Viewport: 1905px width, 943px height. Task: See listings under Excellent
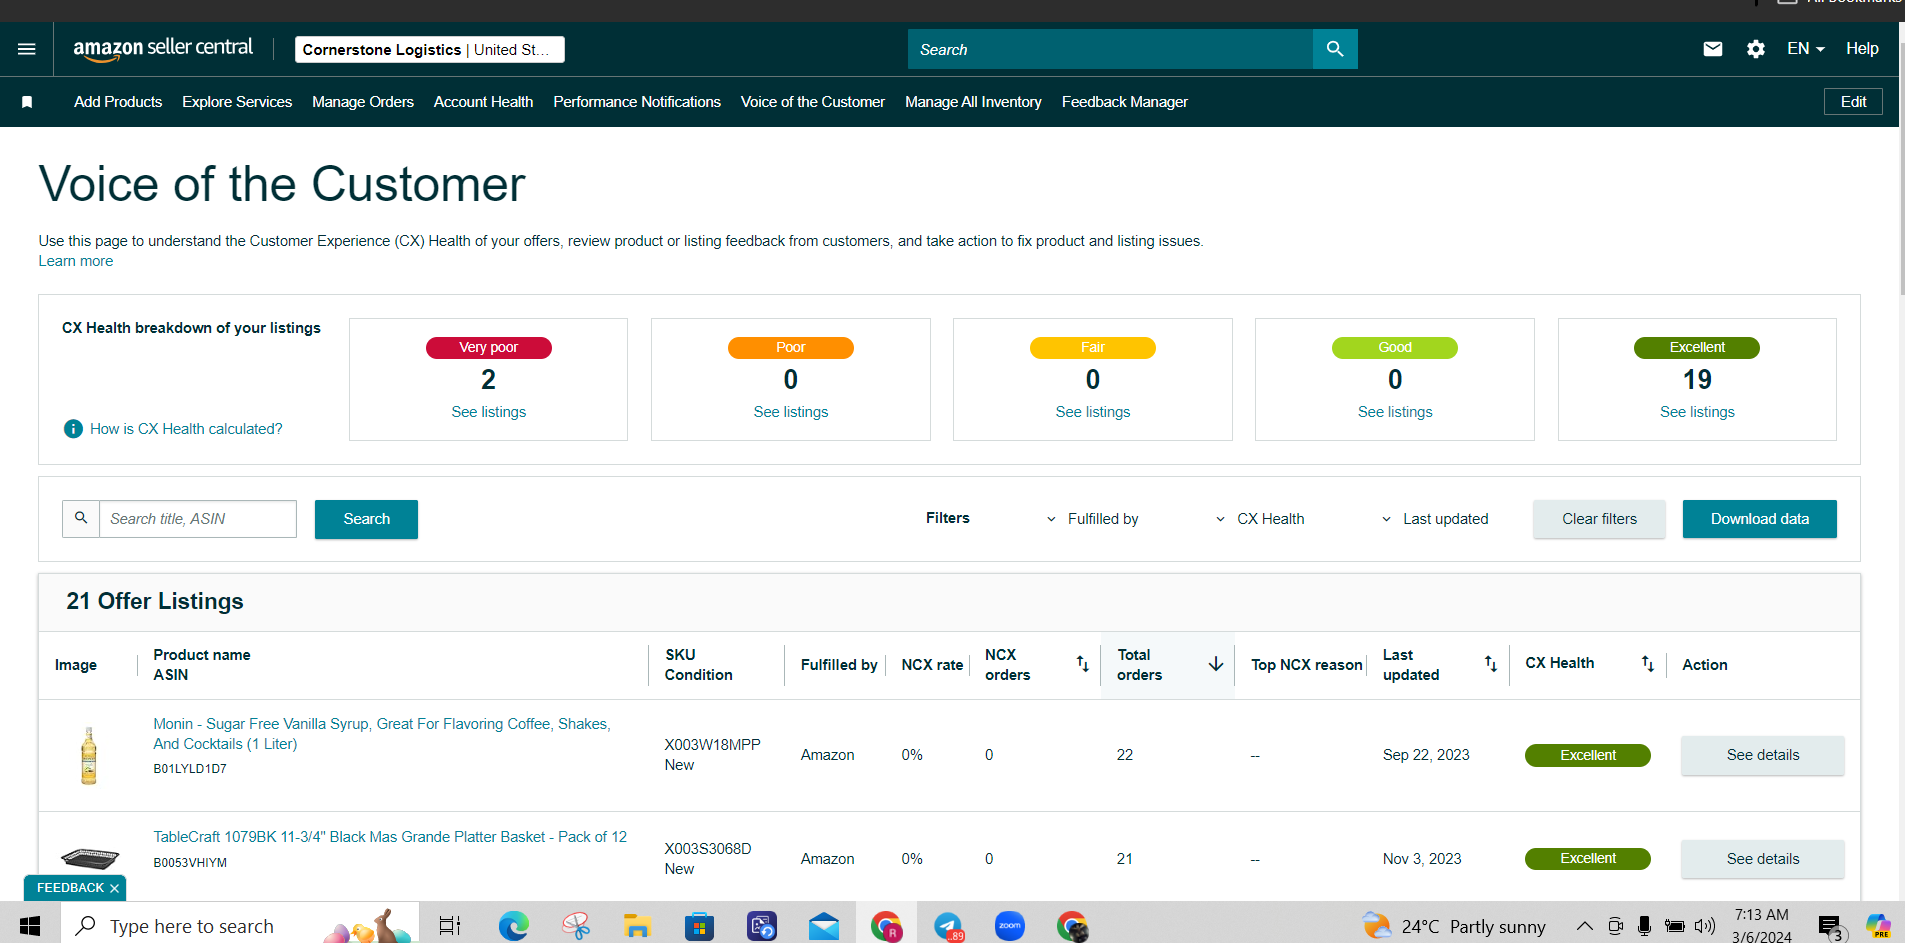coord(1697,412)
